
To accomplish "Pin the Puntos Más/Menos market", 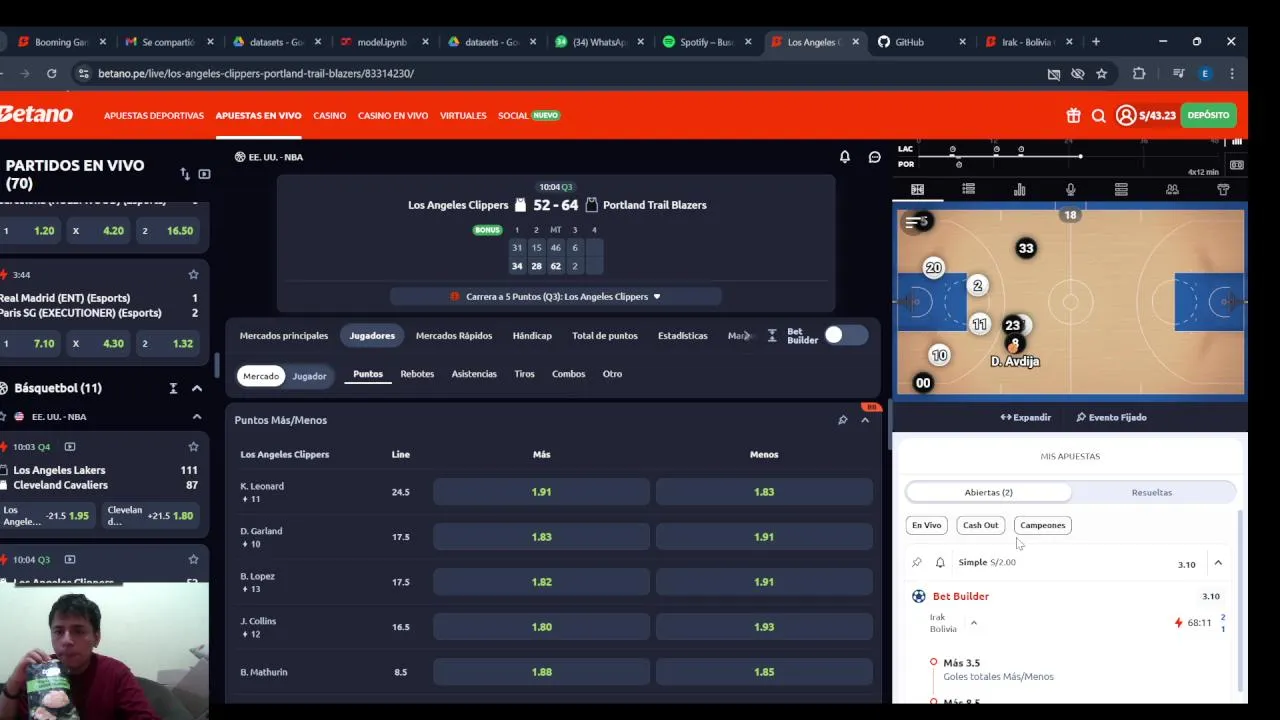I will click(843, 420).
